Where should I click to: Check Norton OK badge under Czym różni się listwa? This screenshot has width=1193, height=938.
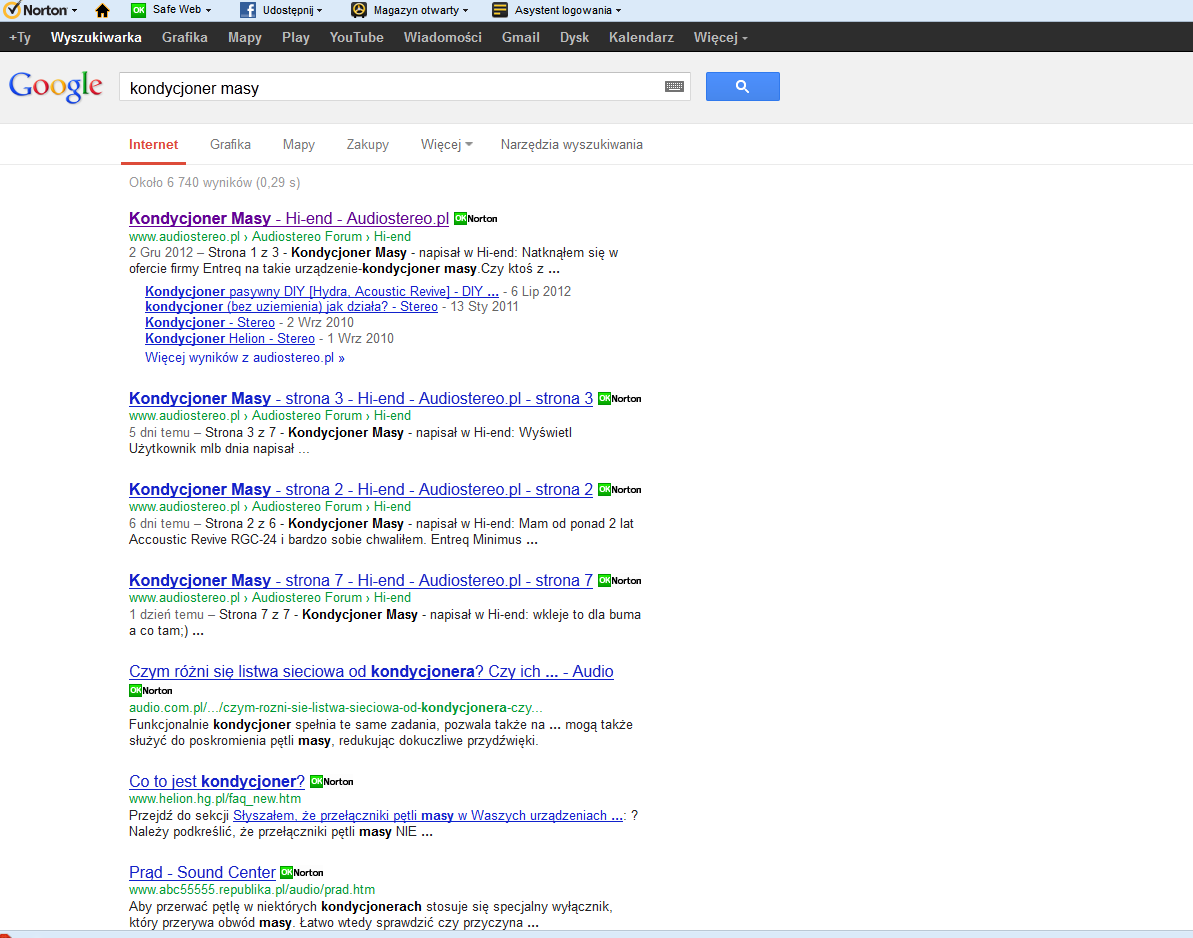151,691
